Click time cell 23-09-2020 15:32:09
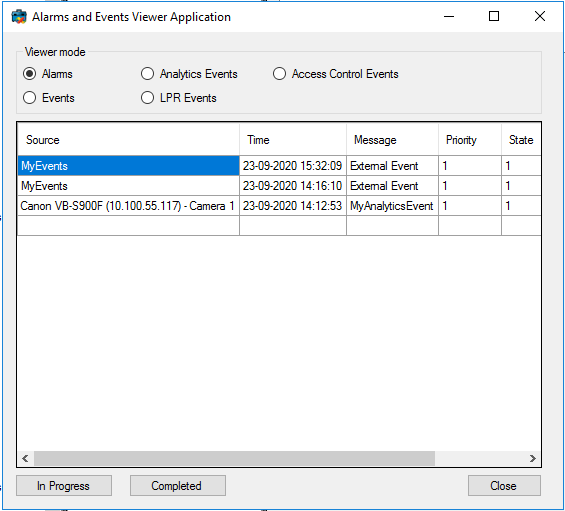The image size is (565, 511). point(293,166)
